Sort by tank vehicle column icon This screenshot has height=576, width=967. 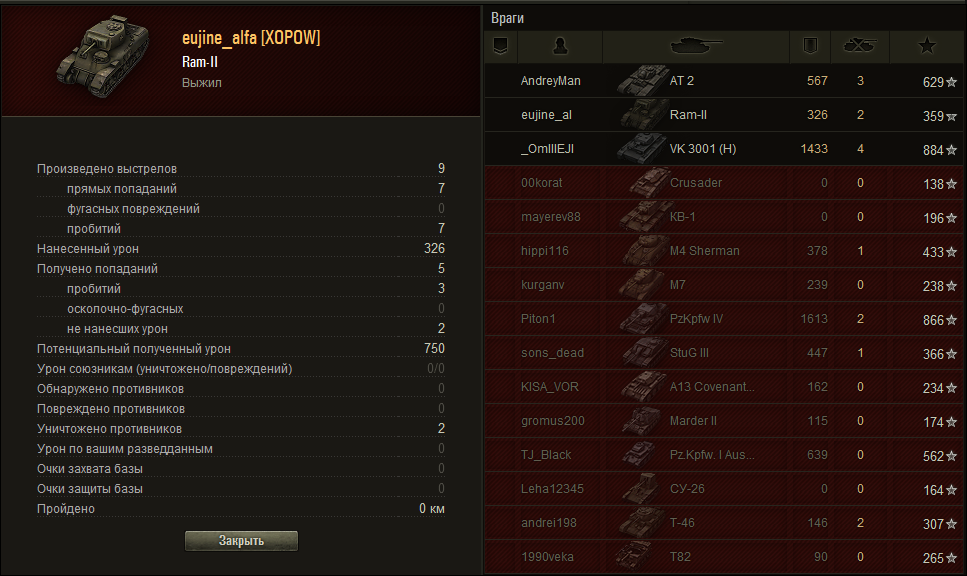[696, 46]
